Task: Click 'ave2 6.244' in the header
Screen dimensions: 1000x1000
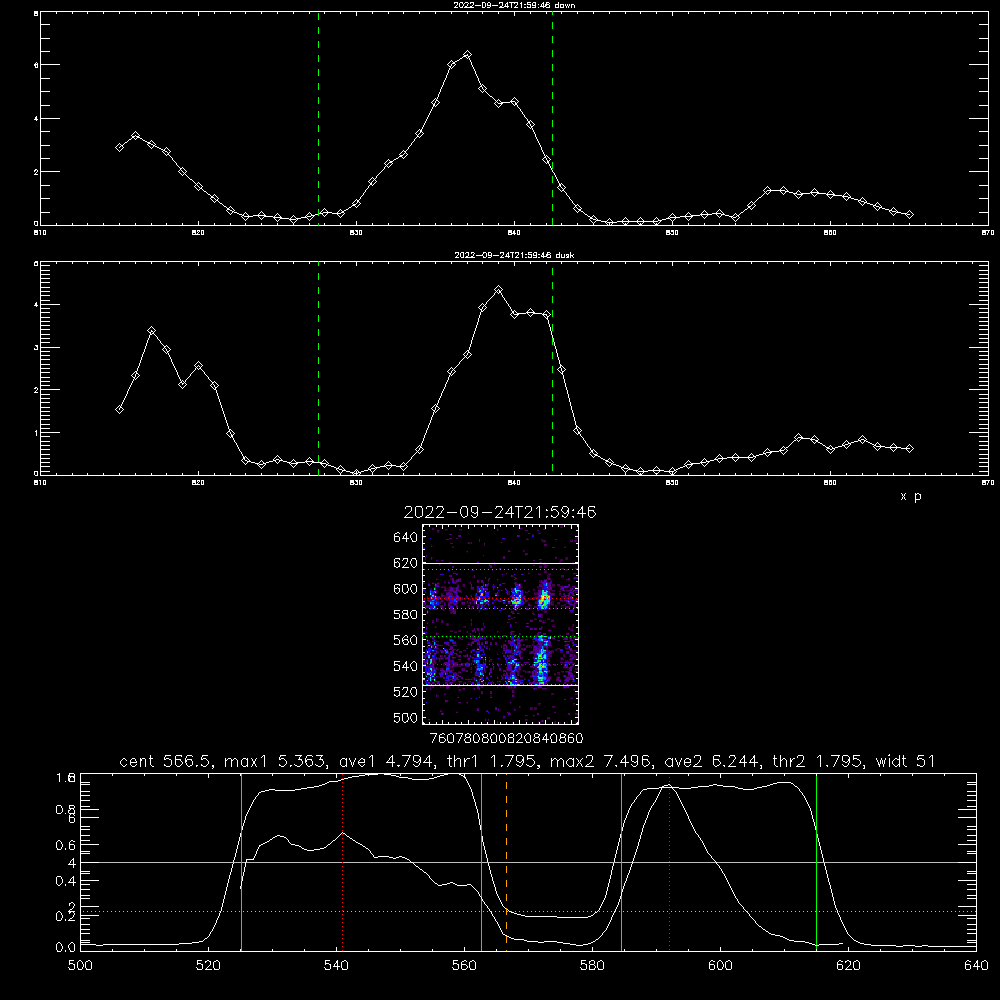Action: [x=712, y=761]
